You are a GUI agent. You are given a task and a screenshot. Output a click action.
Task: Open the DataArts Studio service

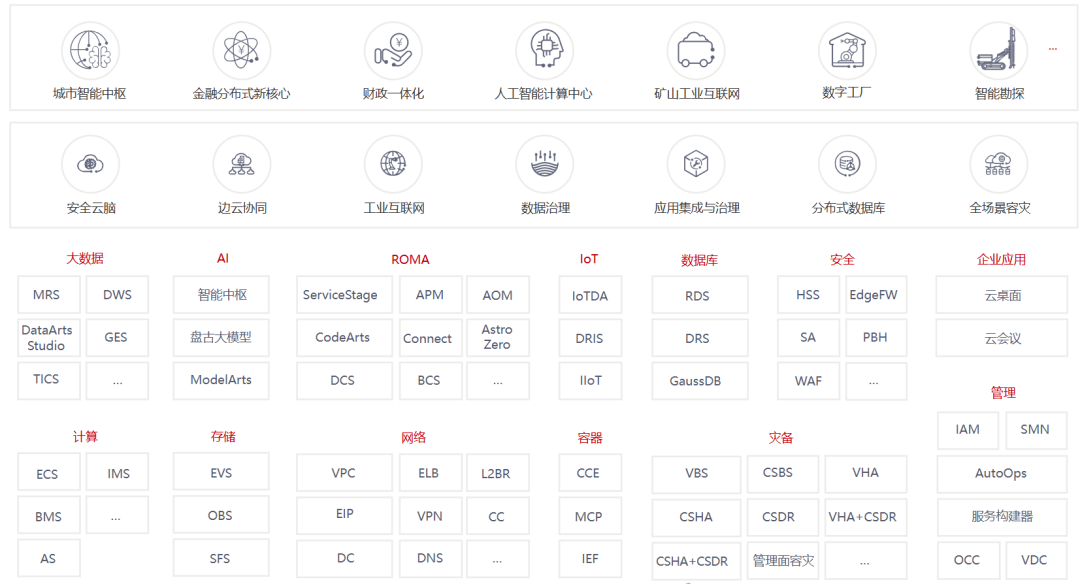pos(48,337)
